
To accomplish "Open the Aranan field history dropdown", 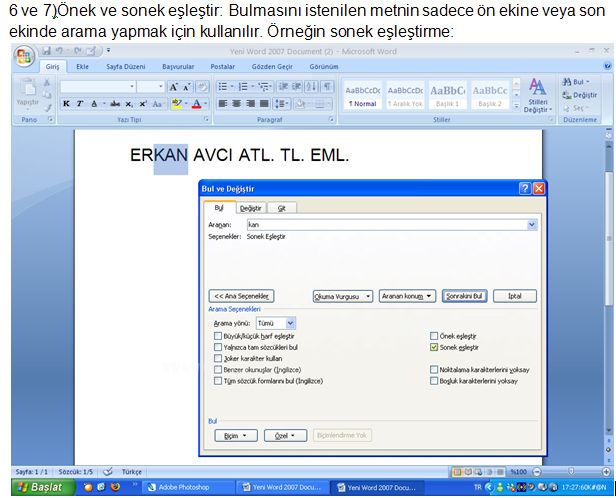I will click(x=532, y=225).
